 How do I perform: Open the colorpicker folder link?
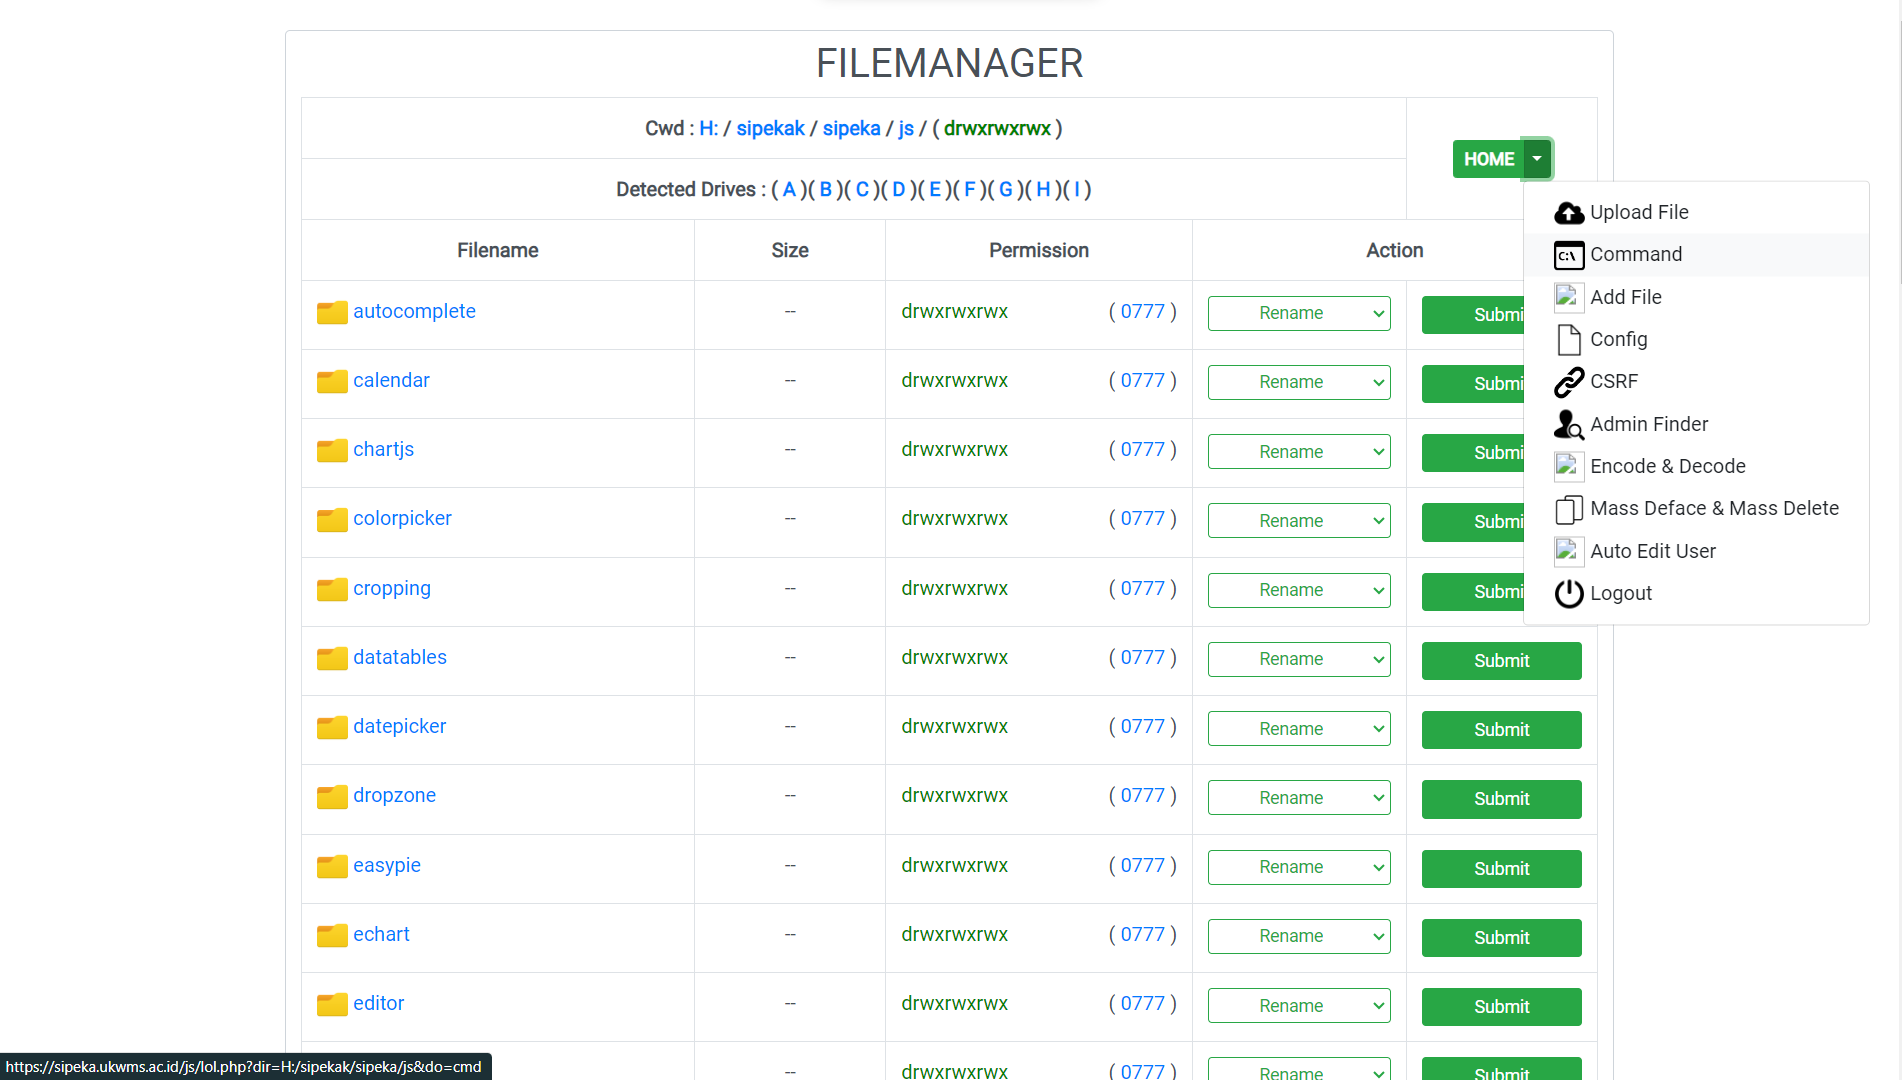402,518
